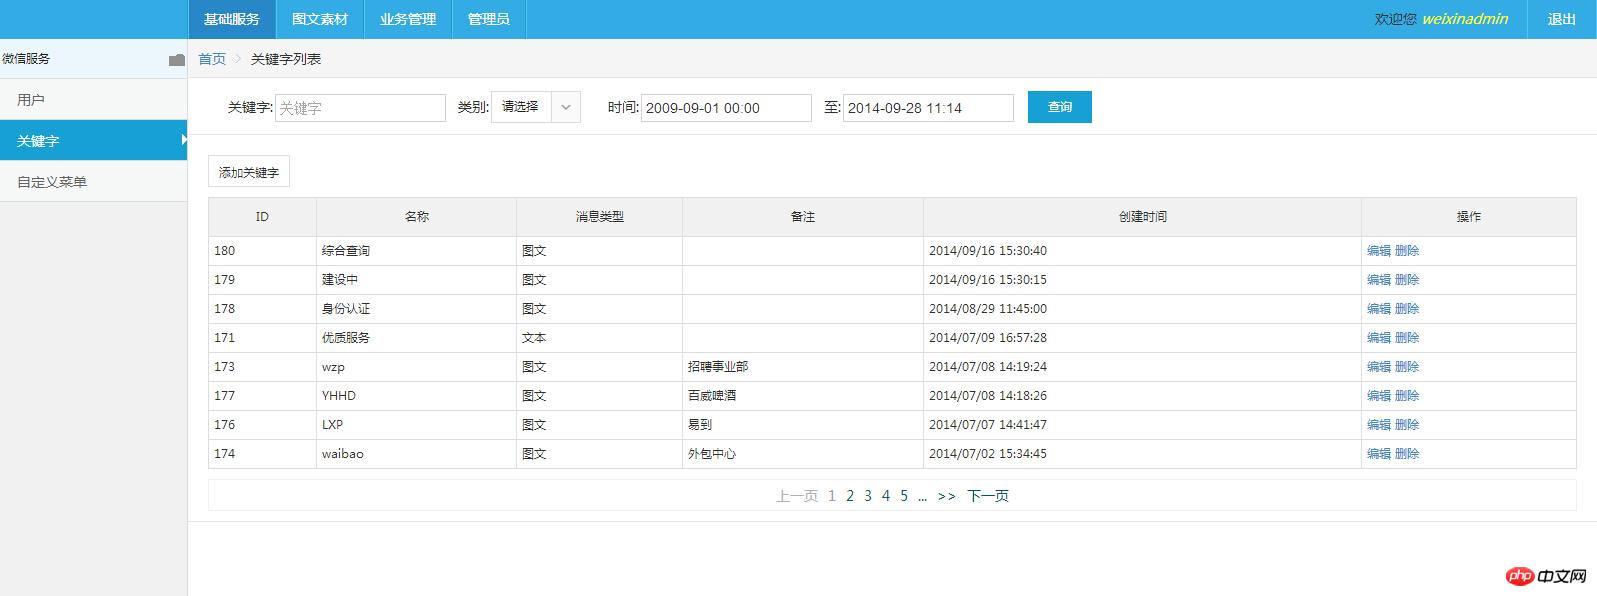Delete the wzp row
This screenshot has height=596, width=1597.
[x=1407, y=367]
